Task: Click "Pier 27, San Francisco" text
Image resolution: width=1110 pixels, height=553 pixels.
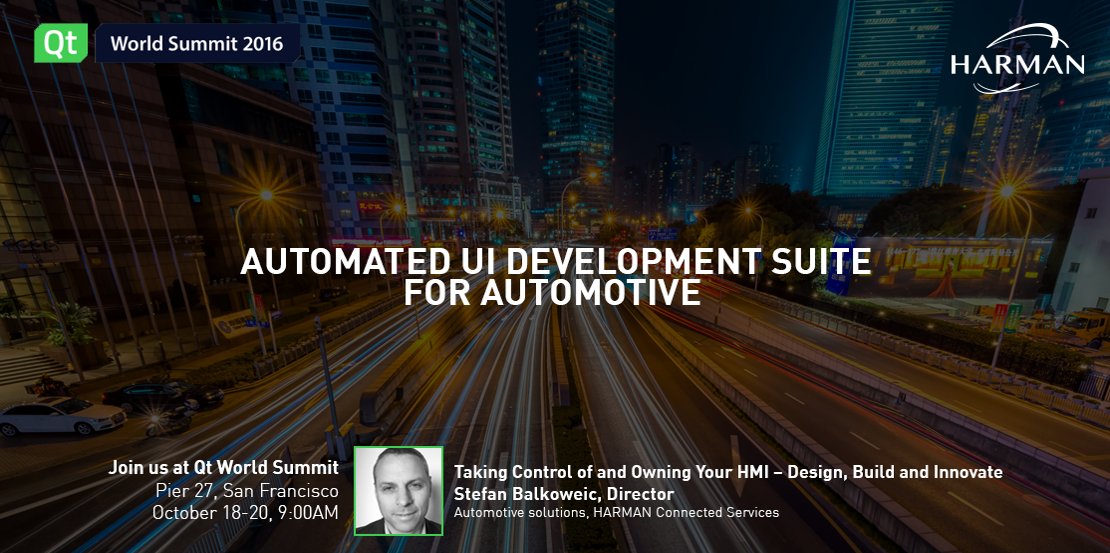Action: point(247,490)
